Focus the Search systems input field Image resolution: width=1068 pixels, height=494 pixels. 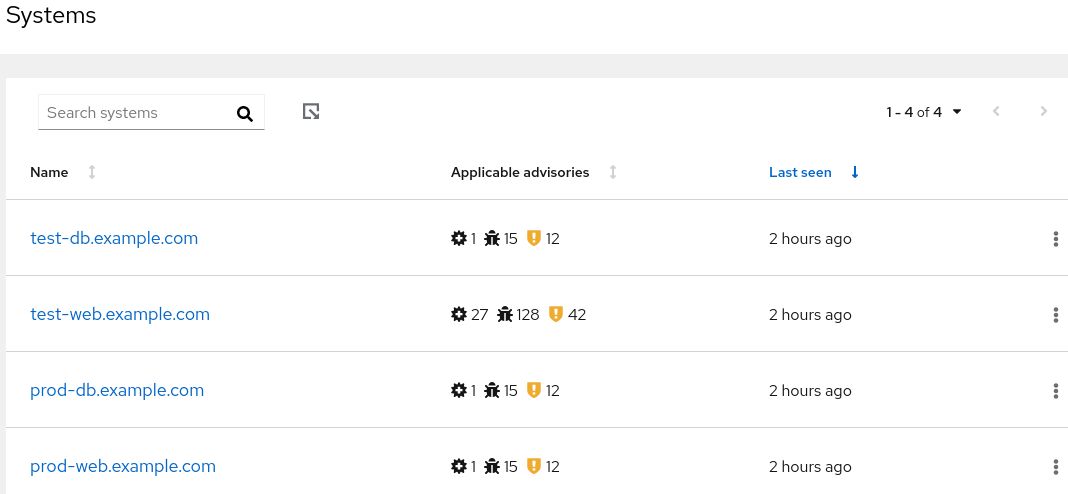click(x=135, y=113)
